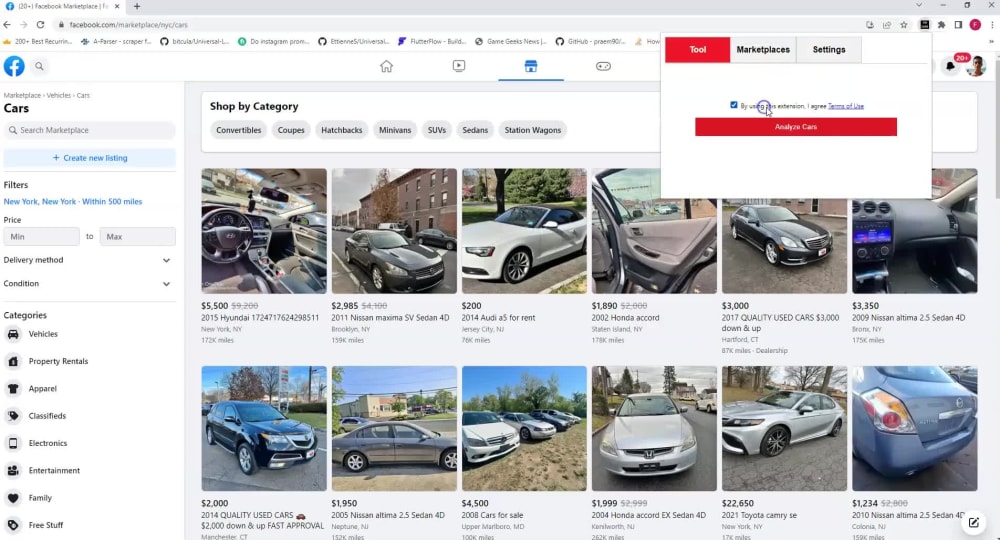Switch to the Tool tab
Viewport: 1000px width, 540px height.
pos(698,50)
